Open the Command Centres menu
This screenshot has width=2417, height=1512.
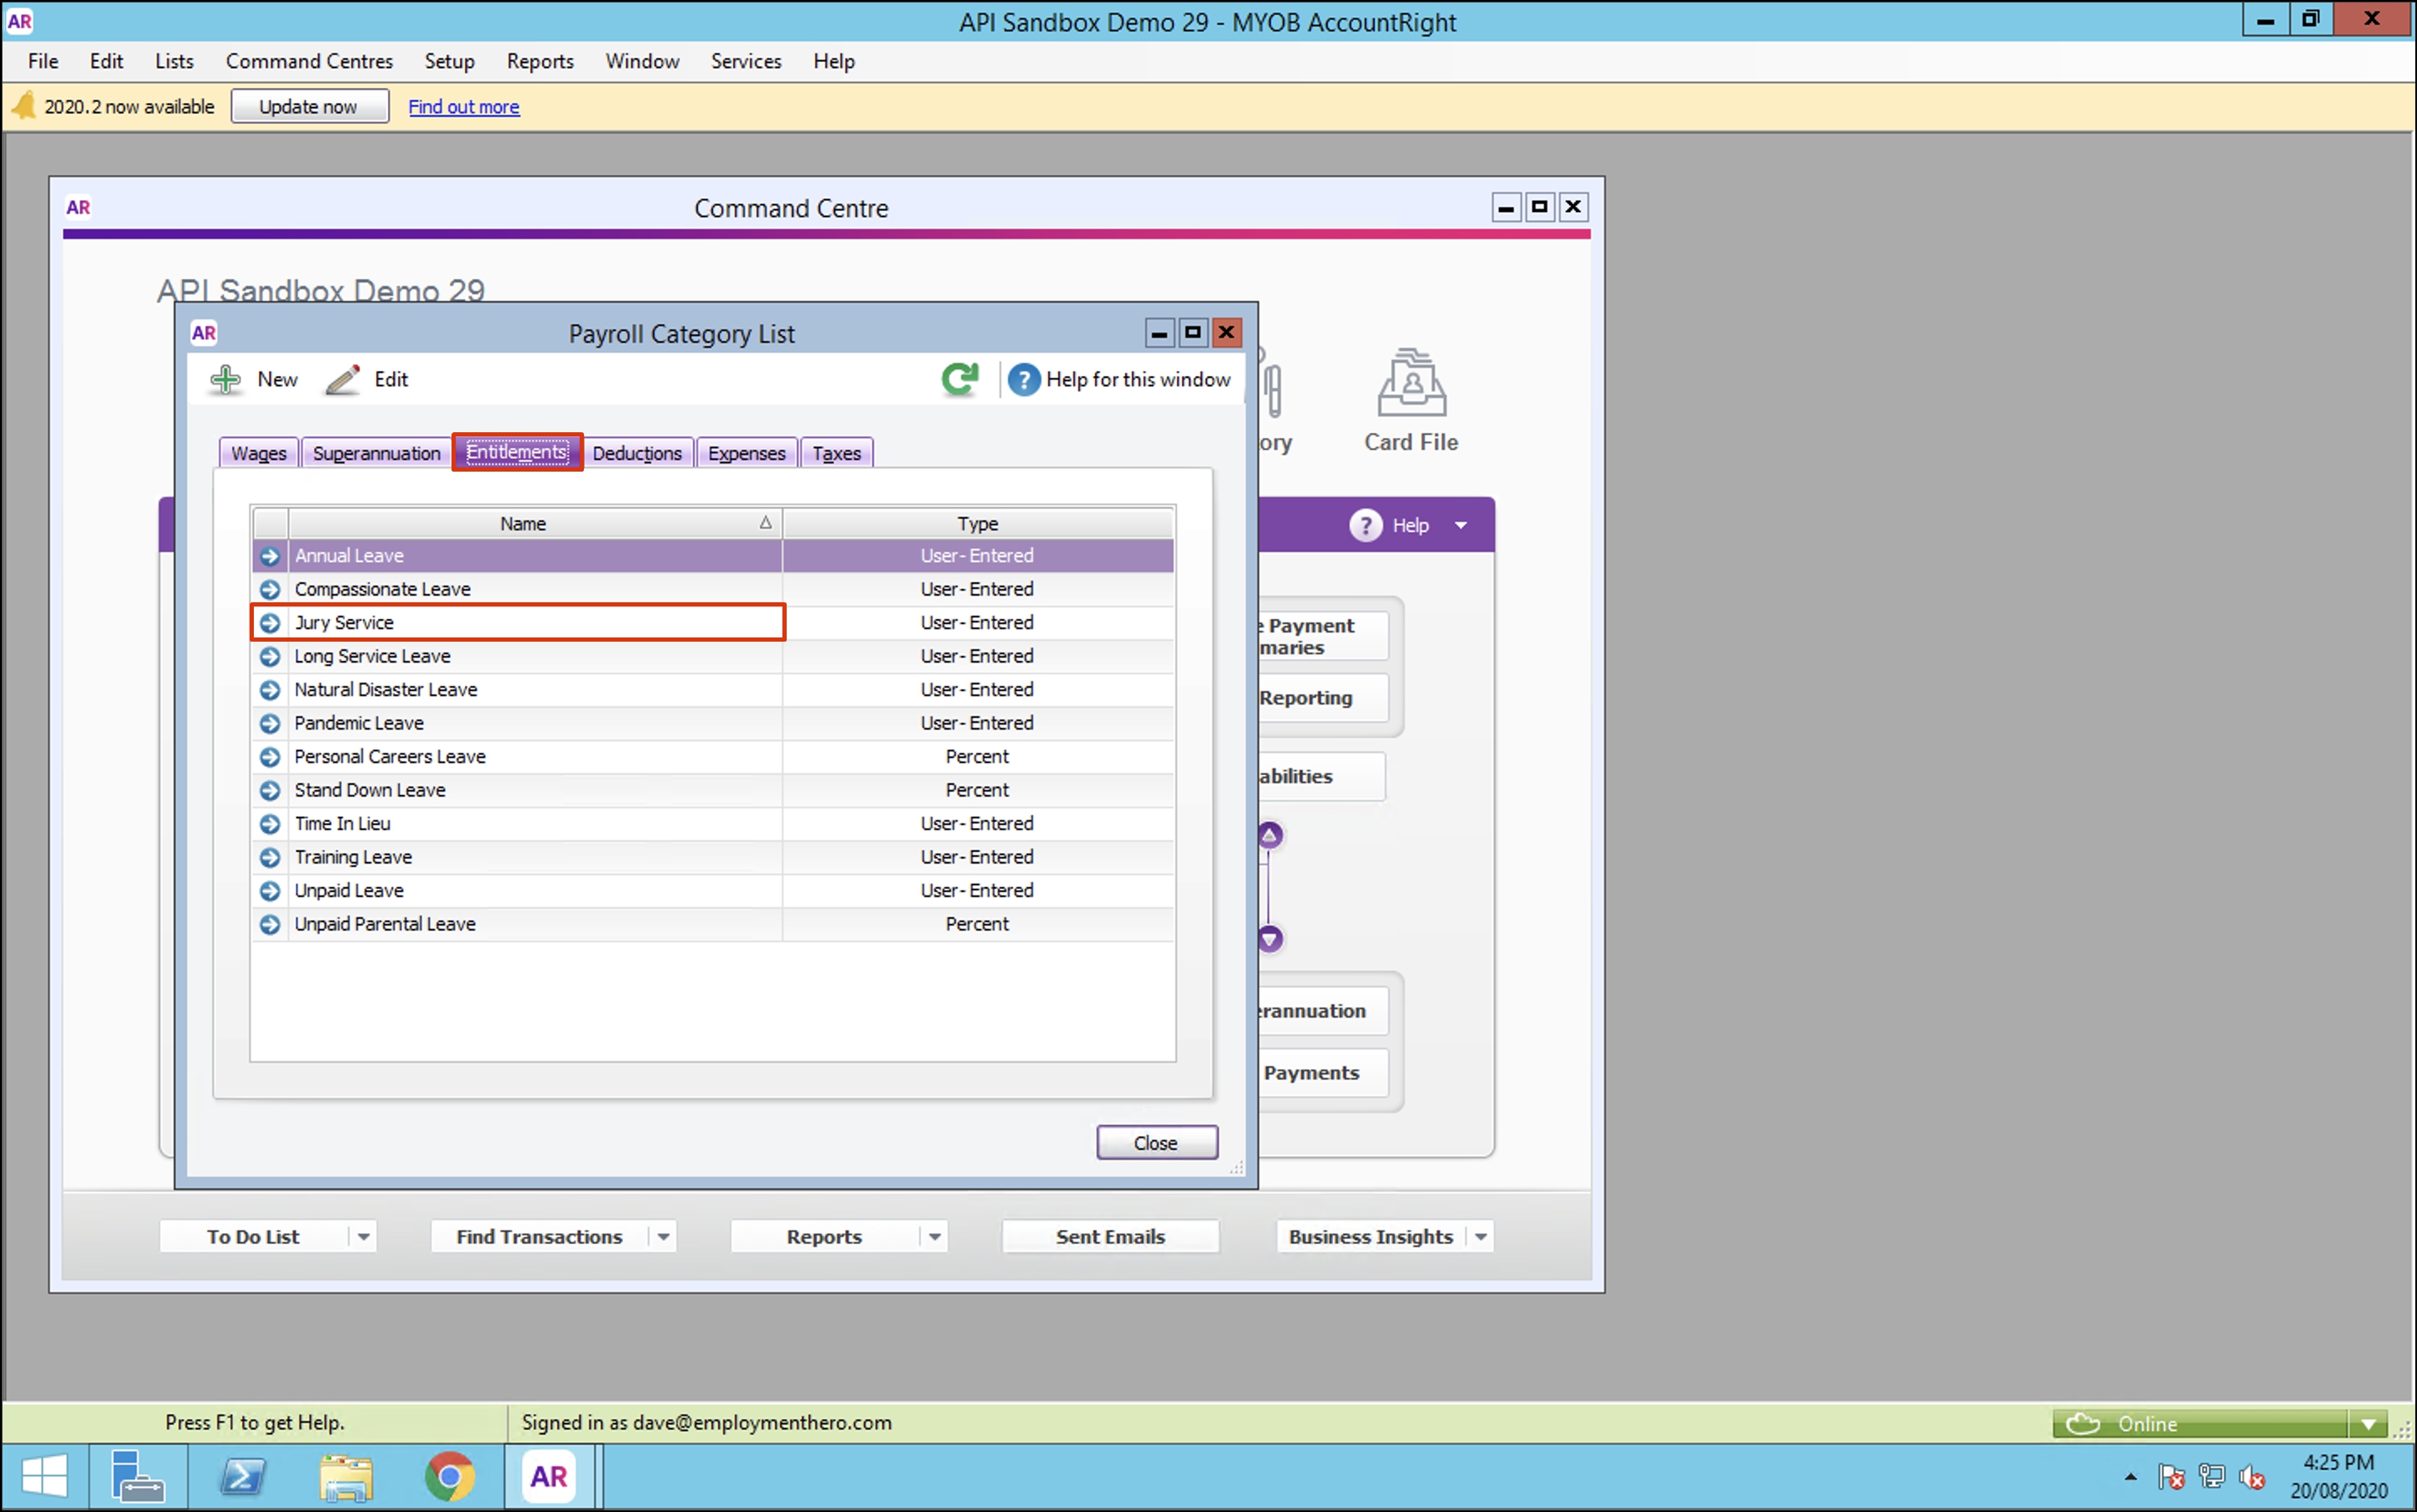pyautogui.click(x=309, y=61)
